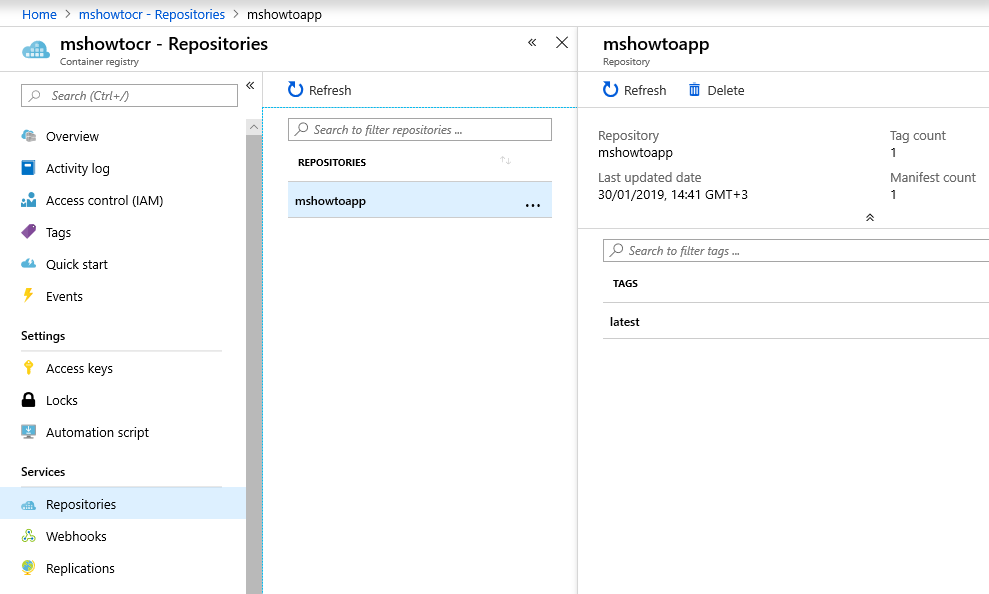Select Repositories in Services section
The width and height of the screenshot is (989, 594).
123,504
